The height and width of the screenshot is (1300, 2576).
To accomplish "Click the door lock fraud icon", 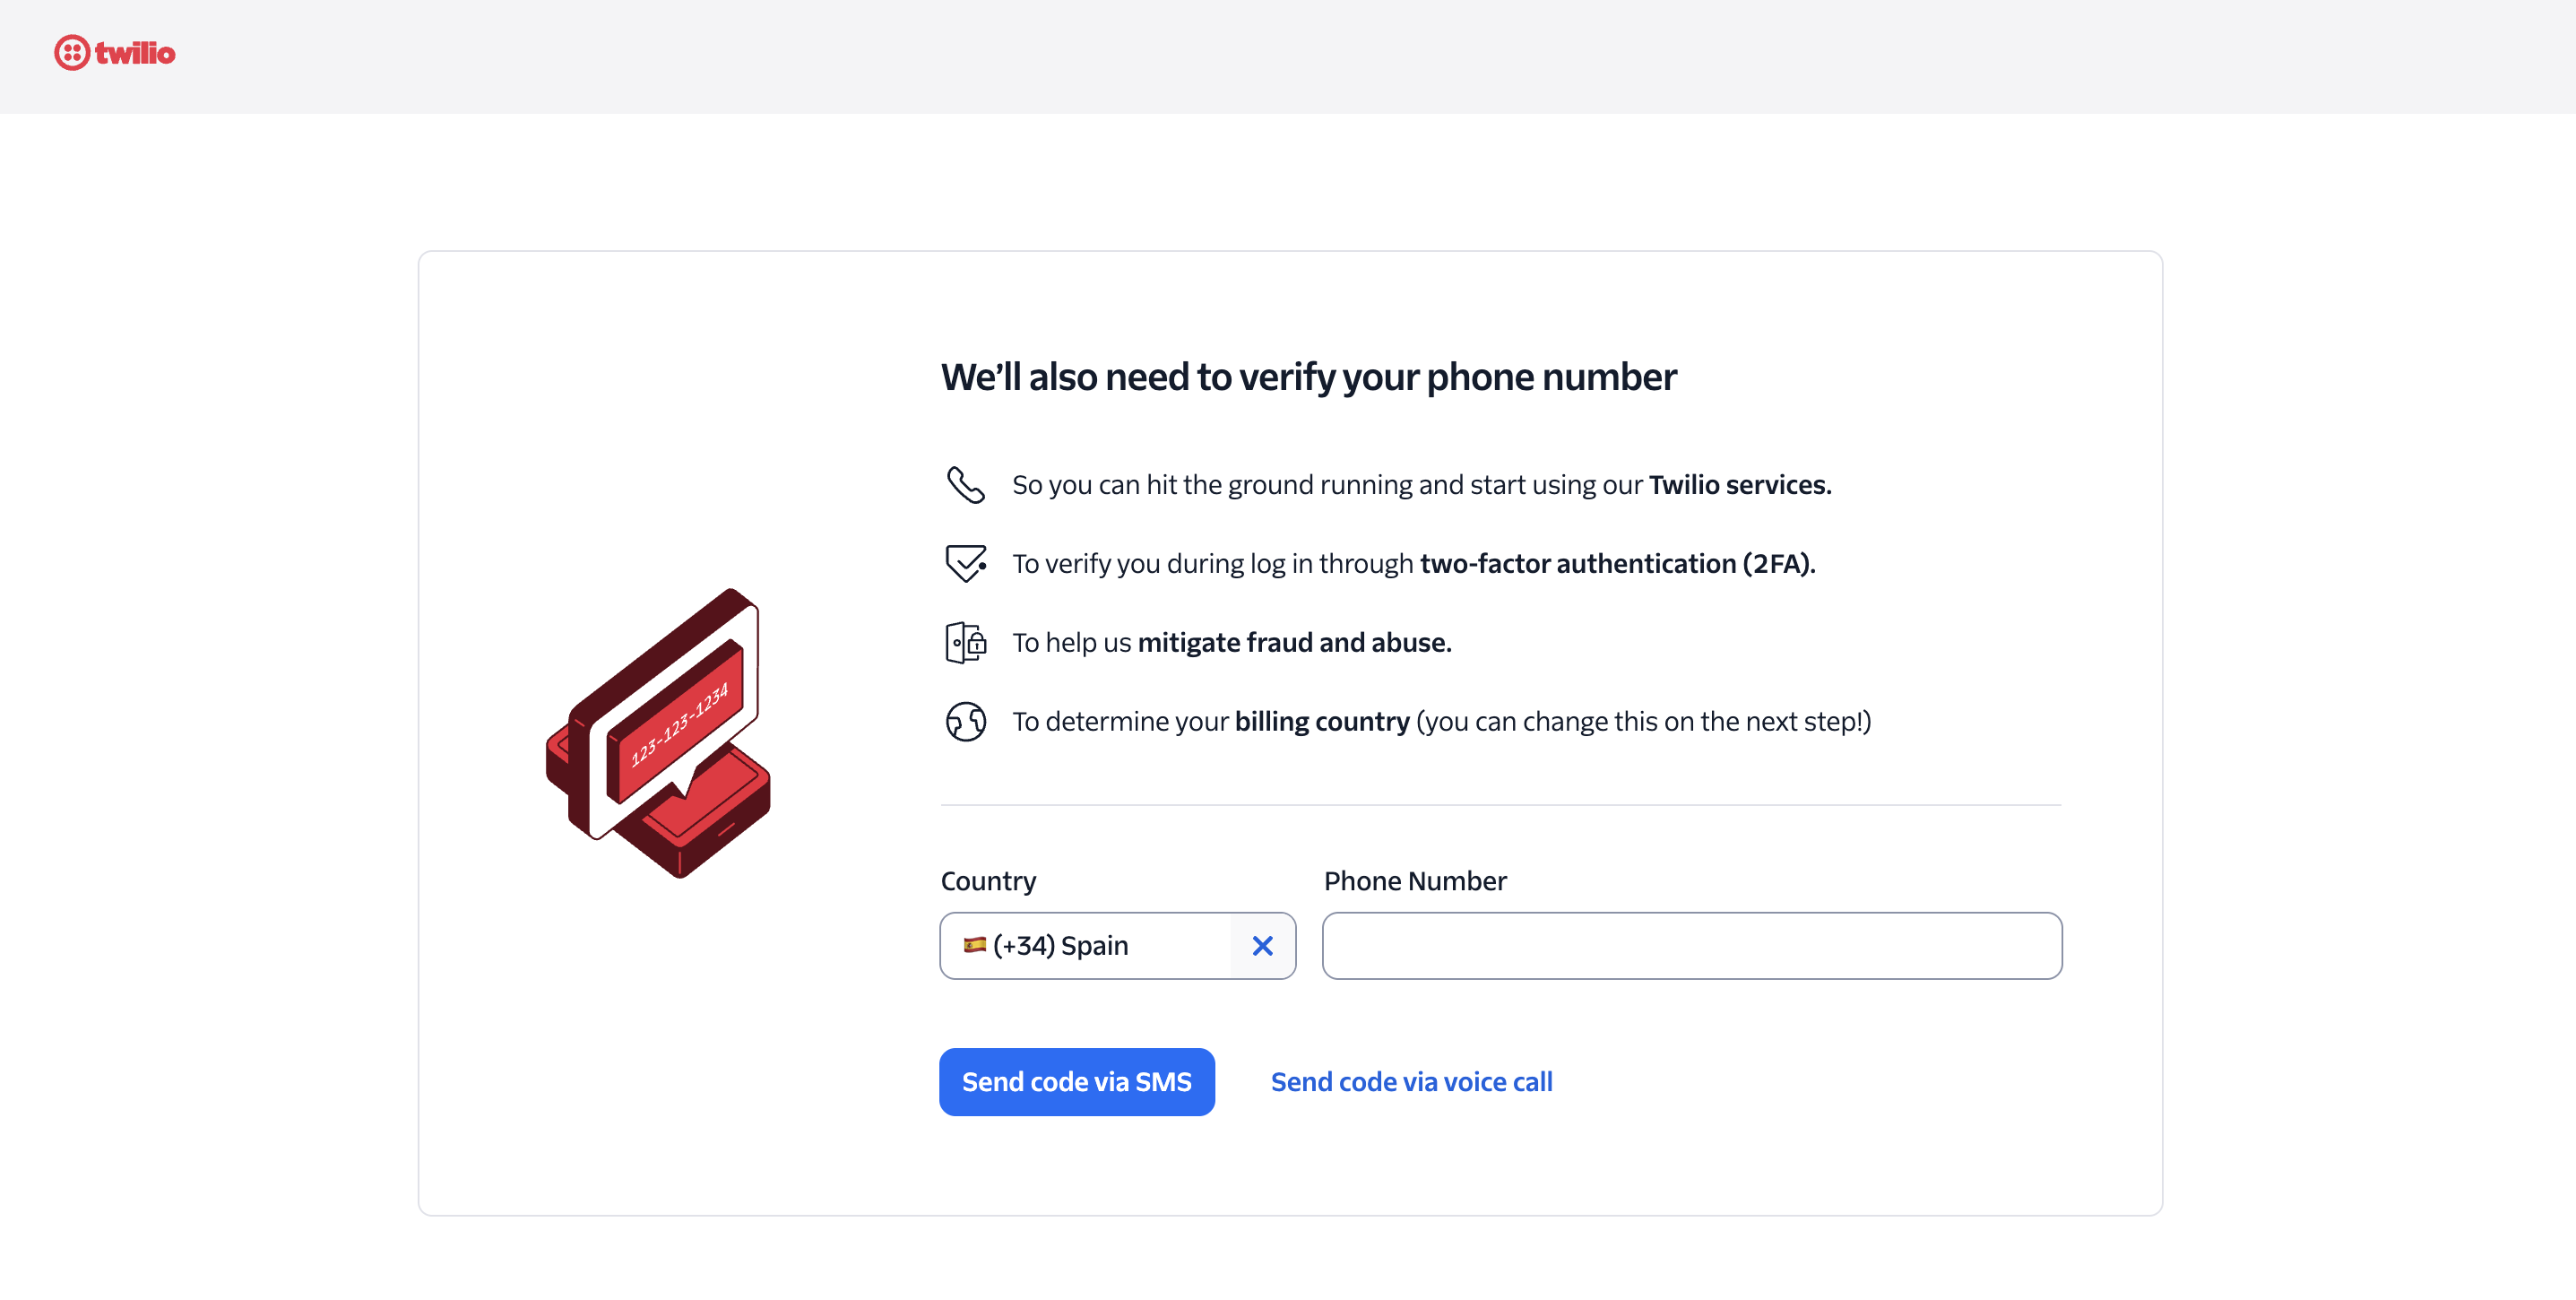I will pyautogui.click(x=965, y=642).
